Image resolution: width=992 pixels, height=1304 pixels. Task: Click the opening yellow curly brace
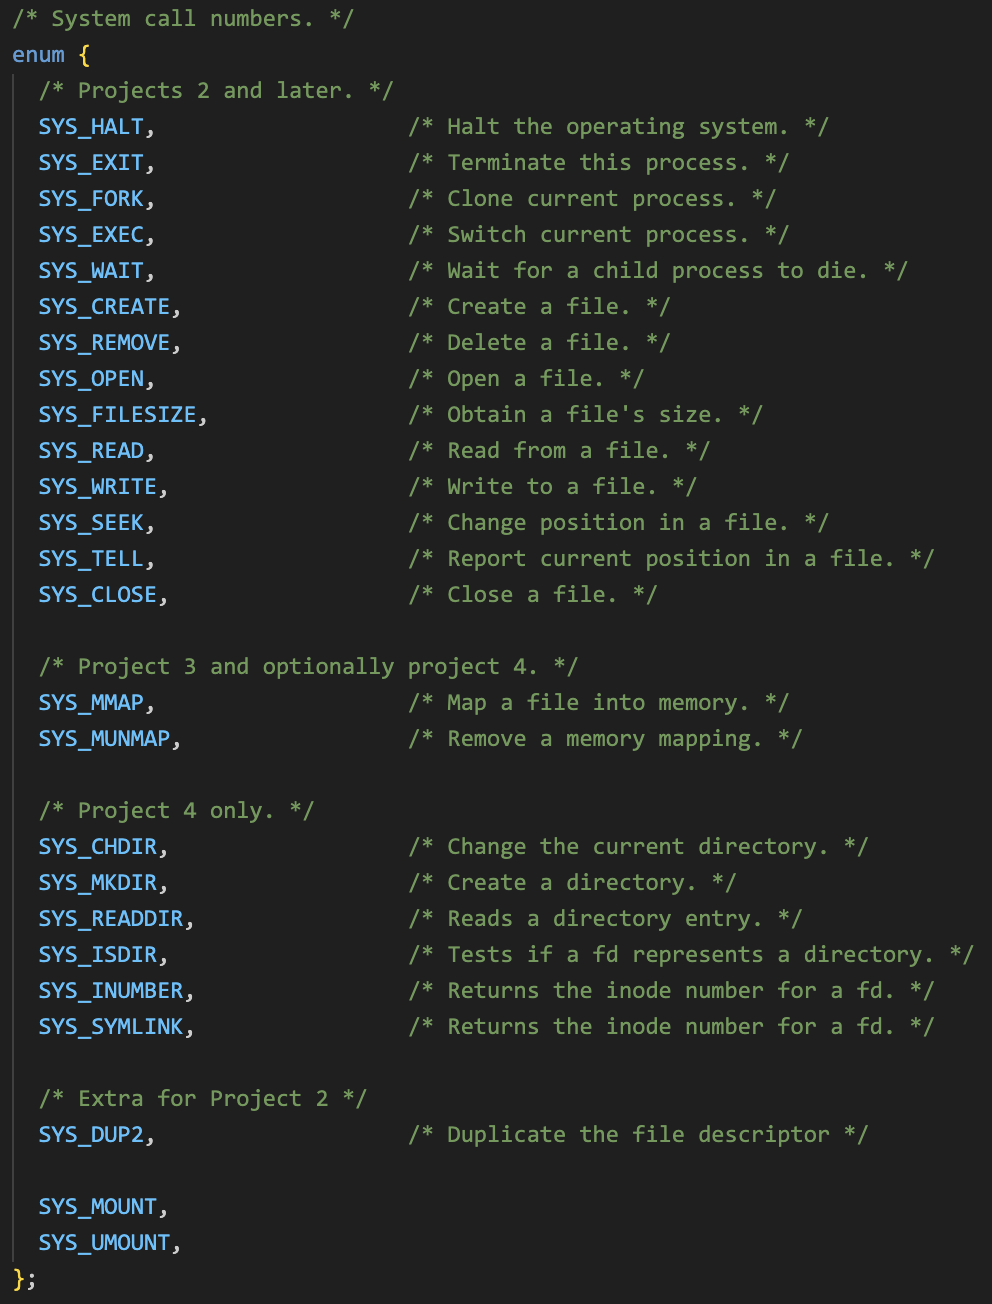click(84, 55)
